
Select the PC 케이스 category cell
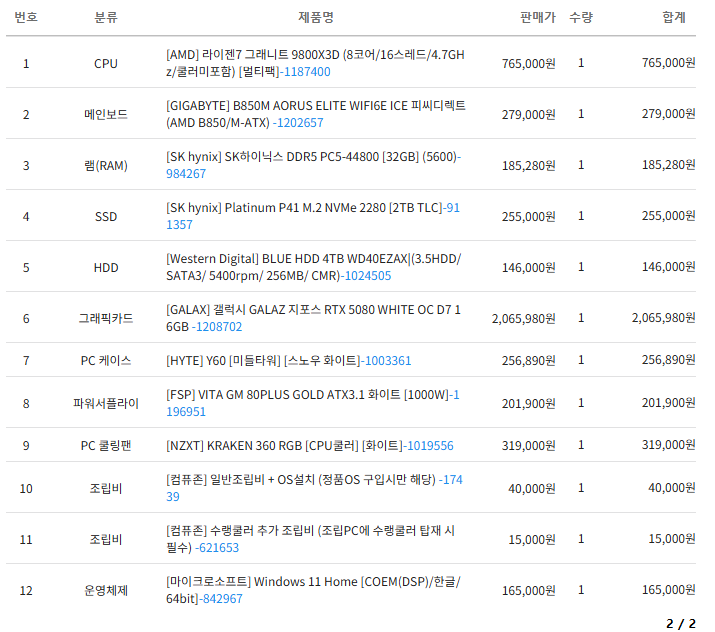pyautogui.click(x=106, y=361)
